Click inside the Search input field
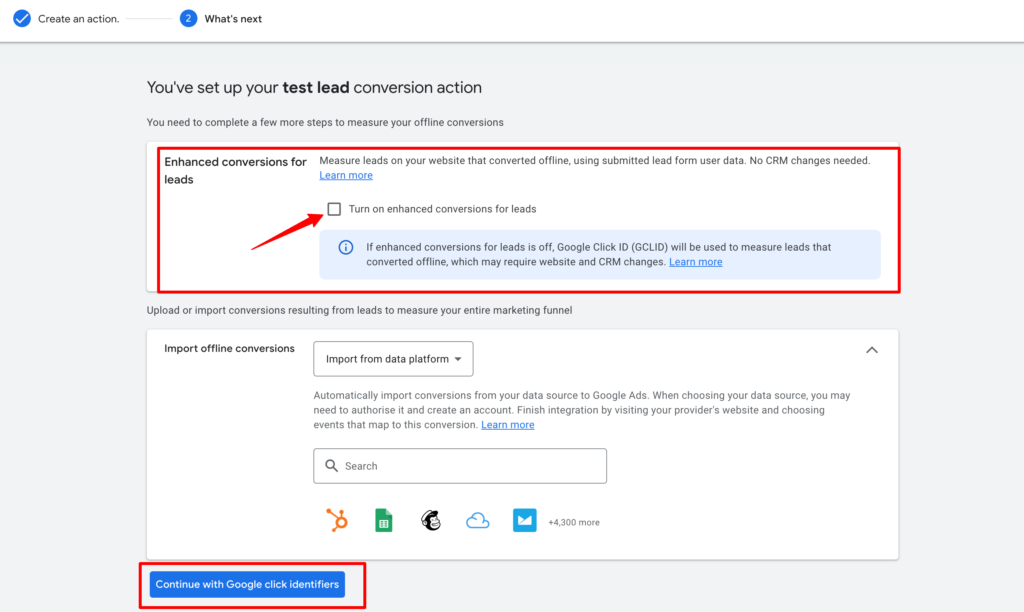The image size is (1024, 612). pos(460,466)
